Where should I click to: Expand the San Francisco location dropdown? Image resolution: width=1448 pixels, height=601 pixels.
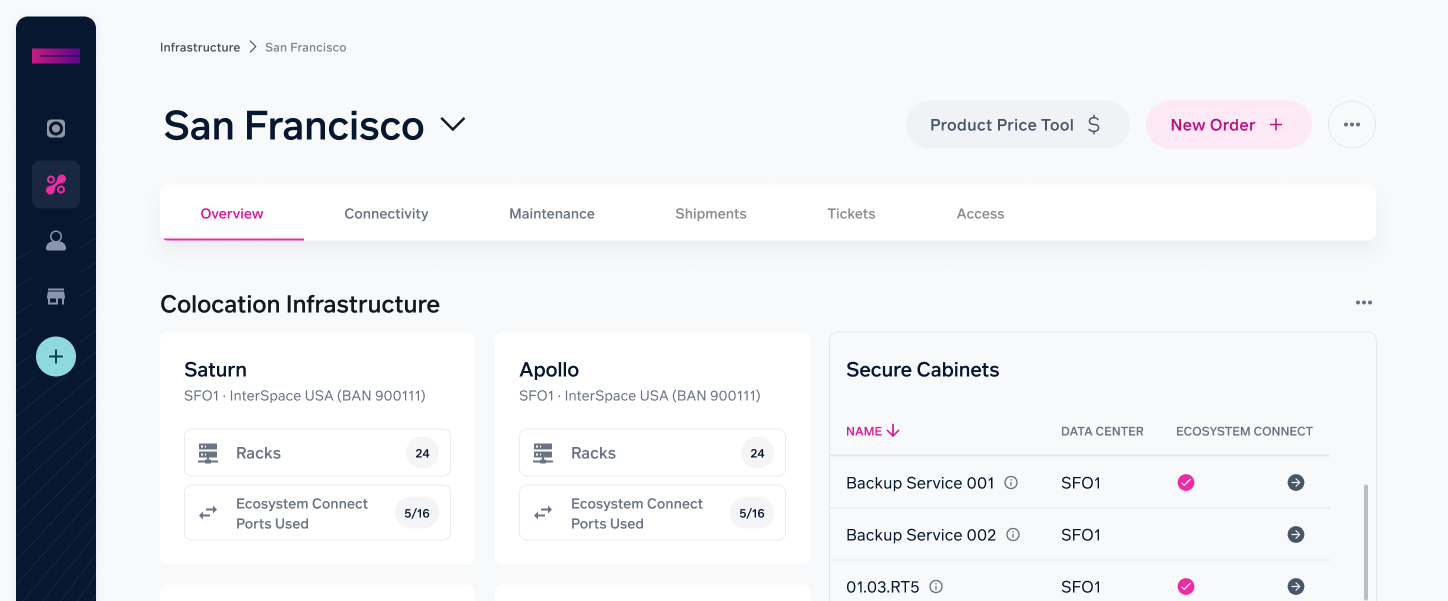(x=453, y=125)
